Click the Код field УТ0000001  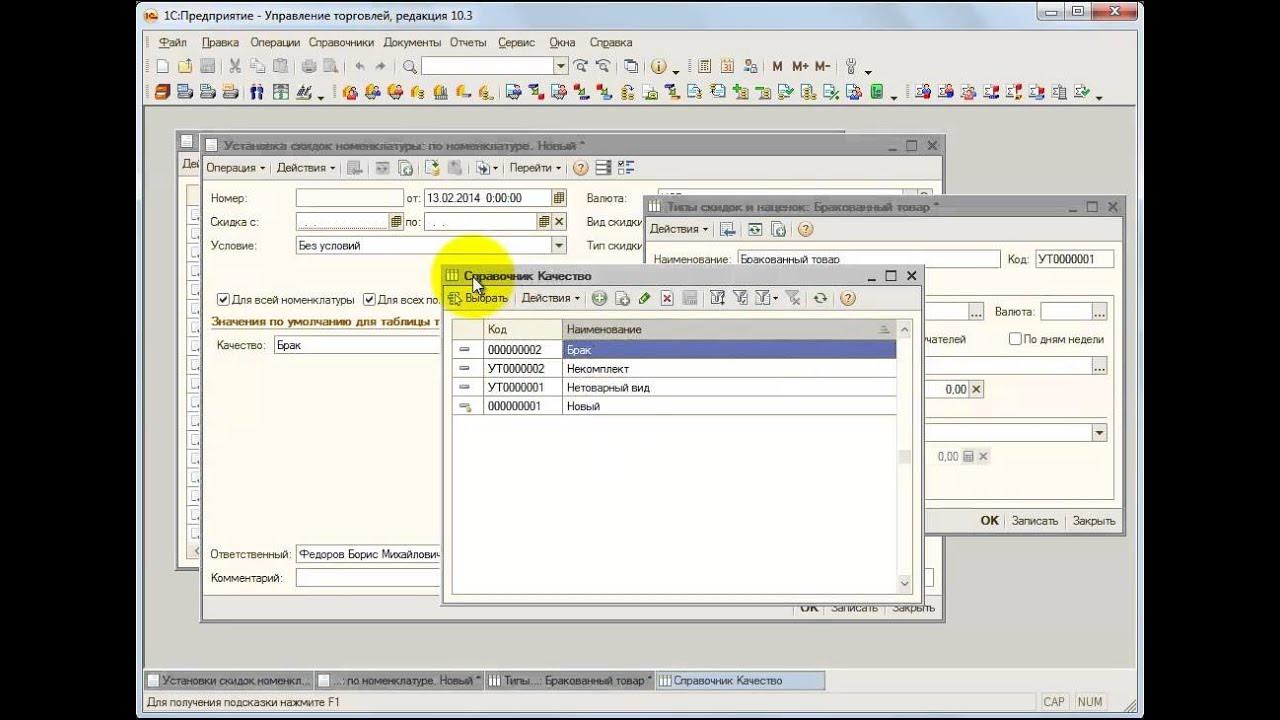click(x=1073, y=259)
